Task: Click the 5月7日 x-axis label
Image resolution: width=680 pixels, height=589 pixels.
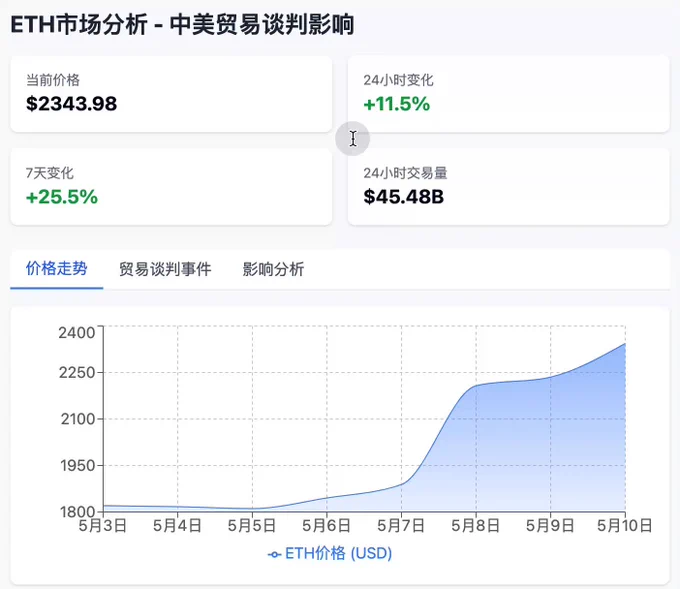Action: [x=401, y=526]
